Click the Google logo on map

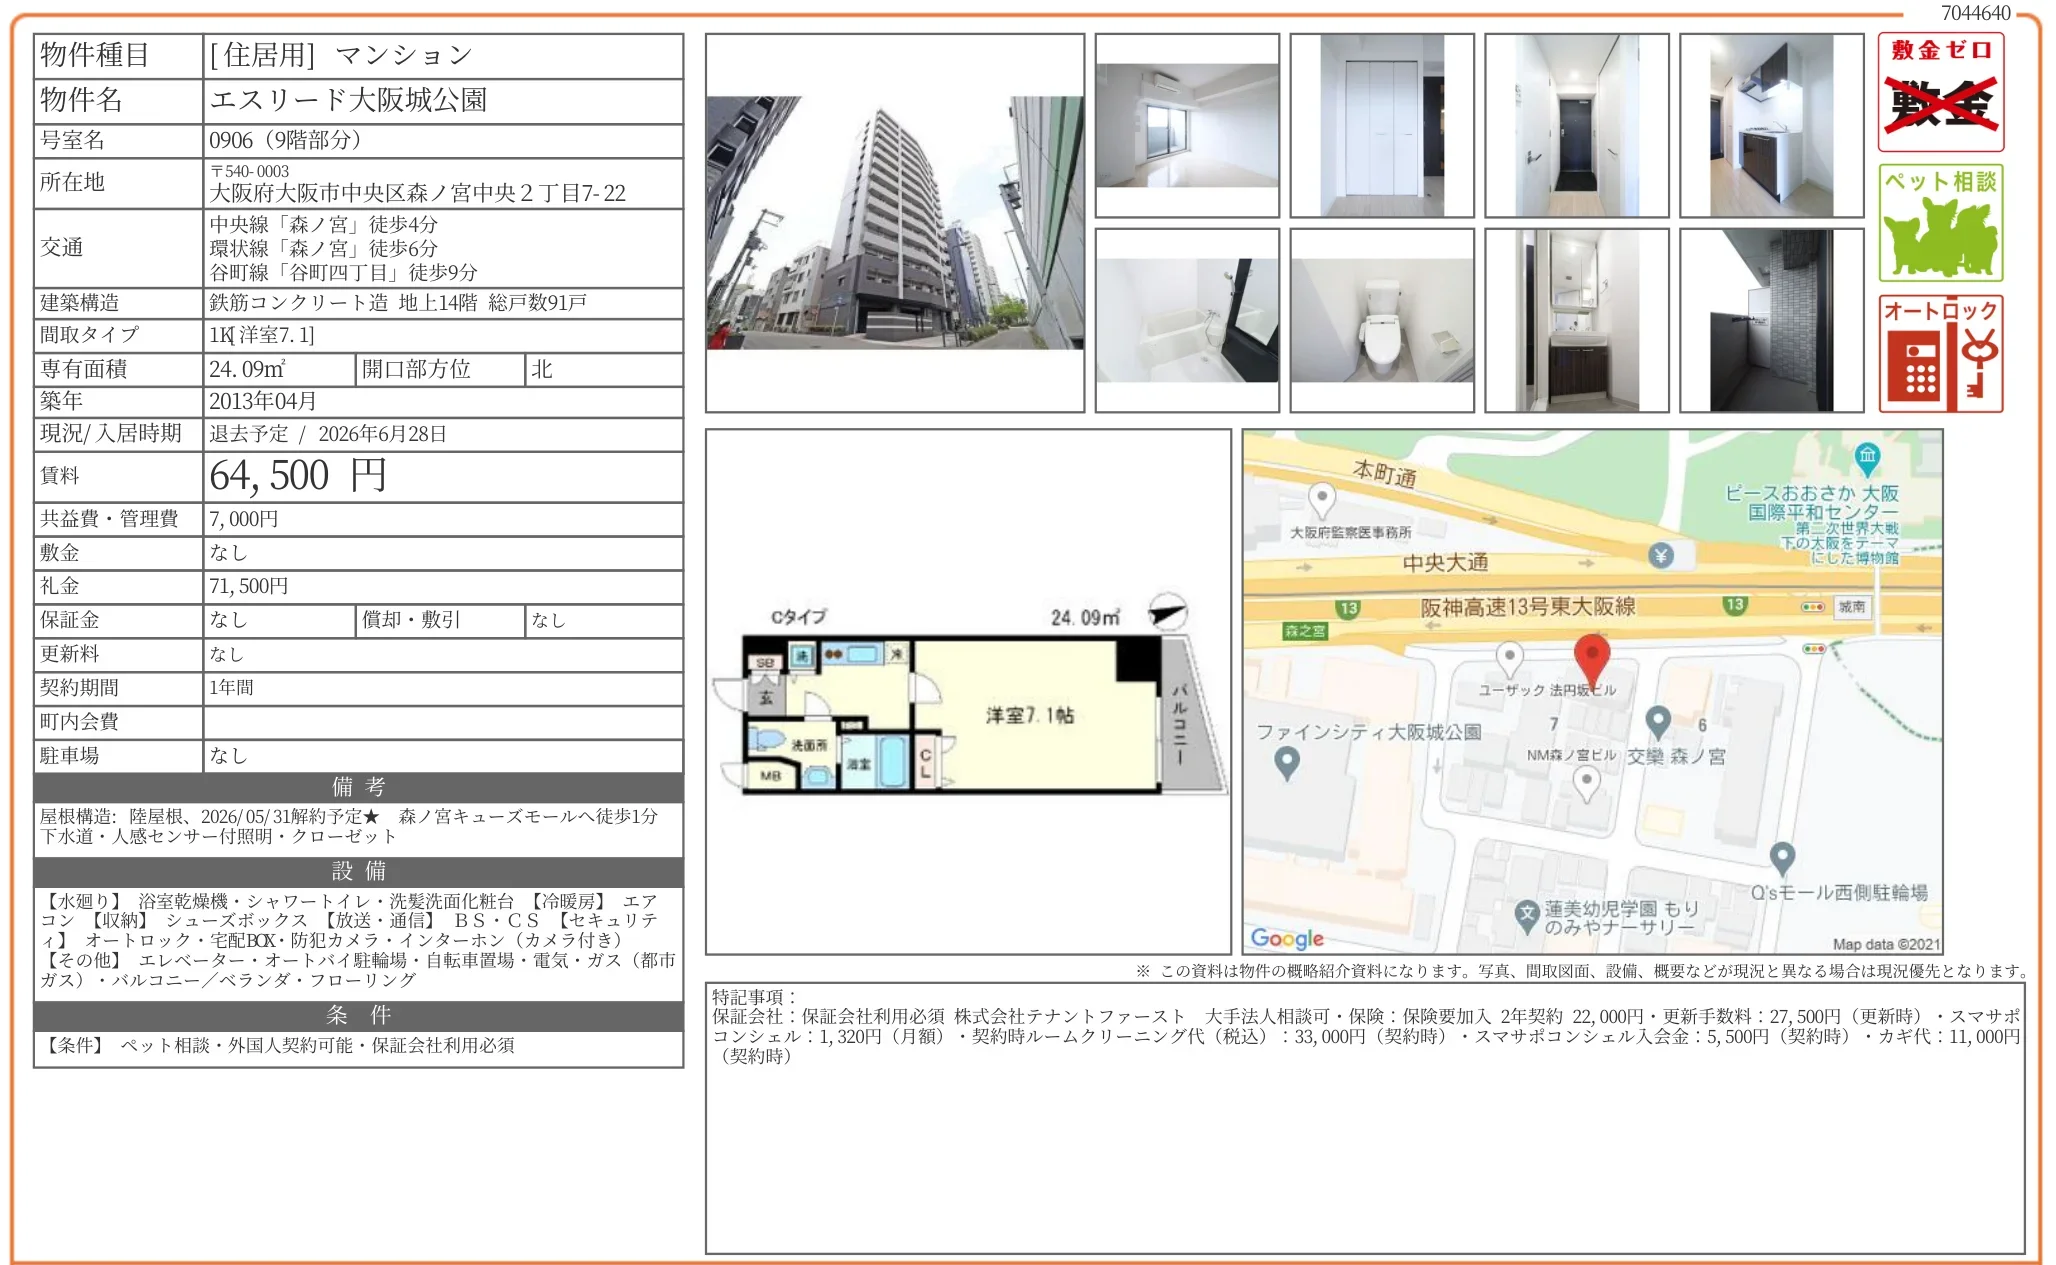[x=1287, y=938]
